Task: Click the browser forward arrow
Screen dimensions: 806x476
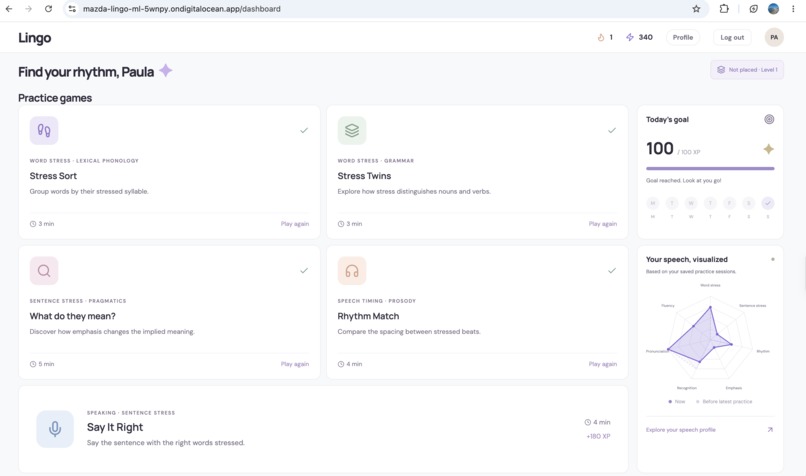Action: coord(28,9)
